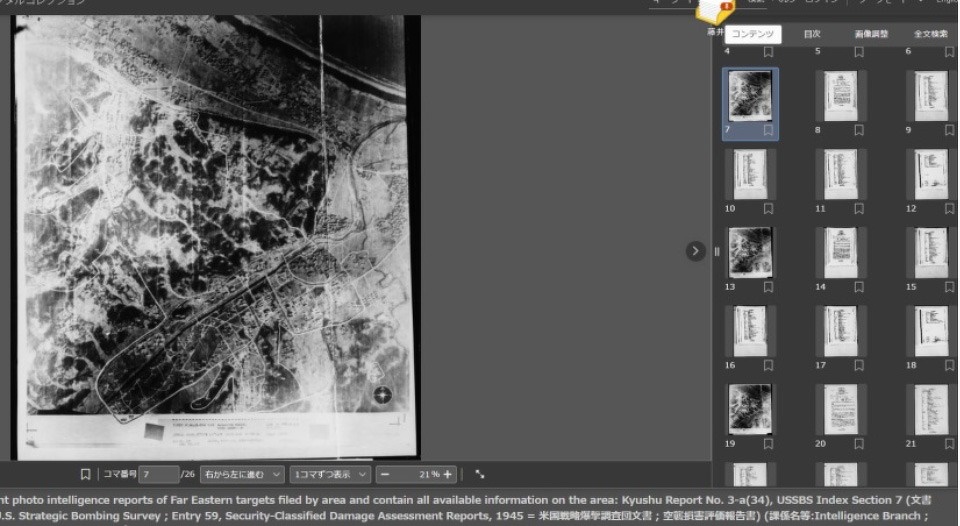Switch to the 目次 tab
The image size is (960, 526).
click(x=812, y=34)
